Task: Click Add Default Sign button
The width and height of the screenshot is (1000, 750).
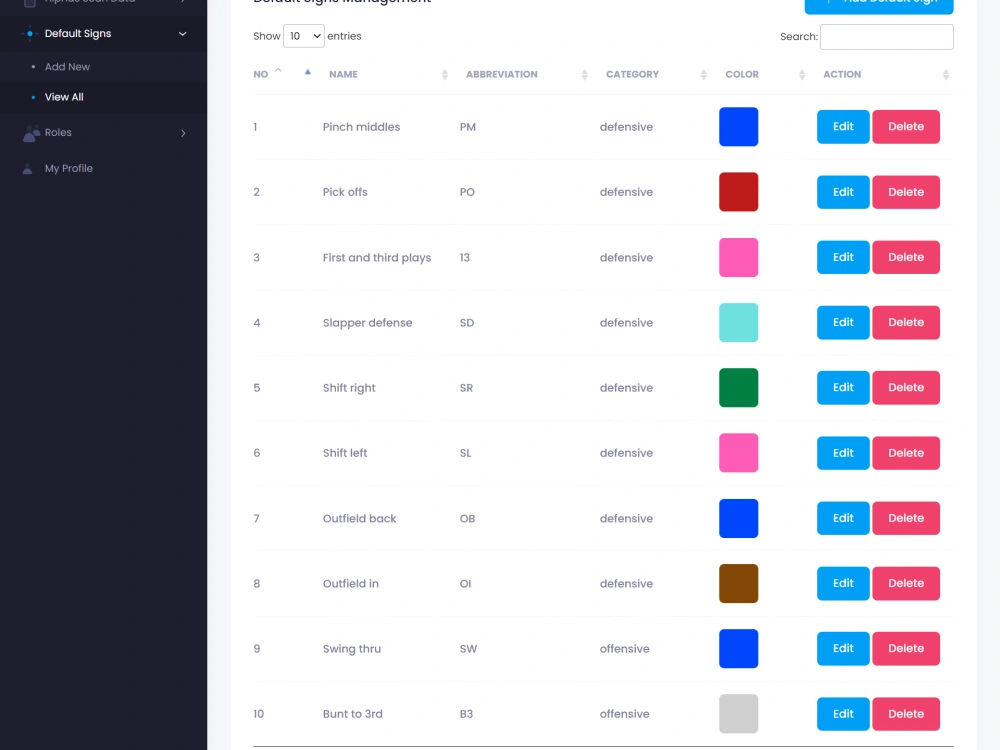Action: tap(879, 4)
